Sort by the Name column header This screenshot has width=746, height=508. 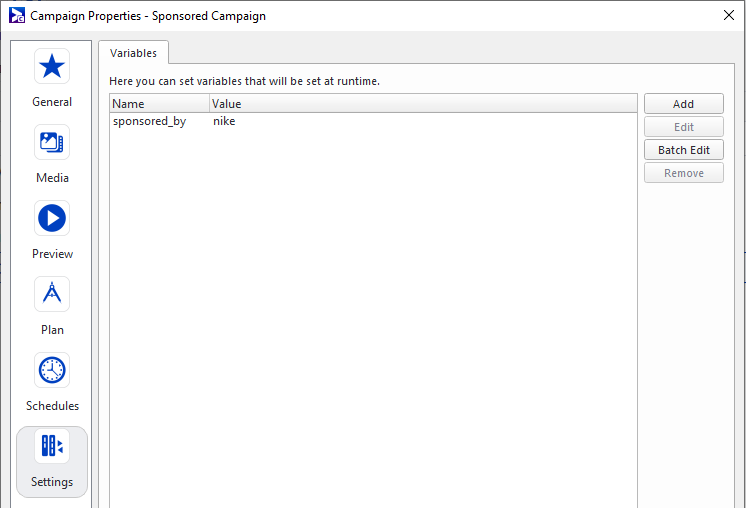point(159,103)
